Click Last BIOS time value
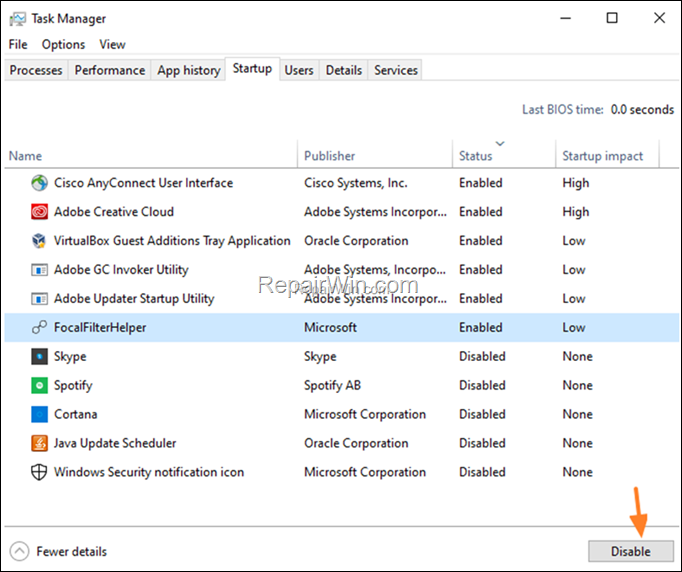Image resolution: width=682 pixels, height=572 pixels. 642,109
